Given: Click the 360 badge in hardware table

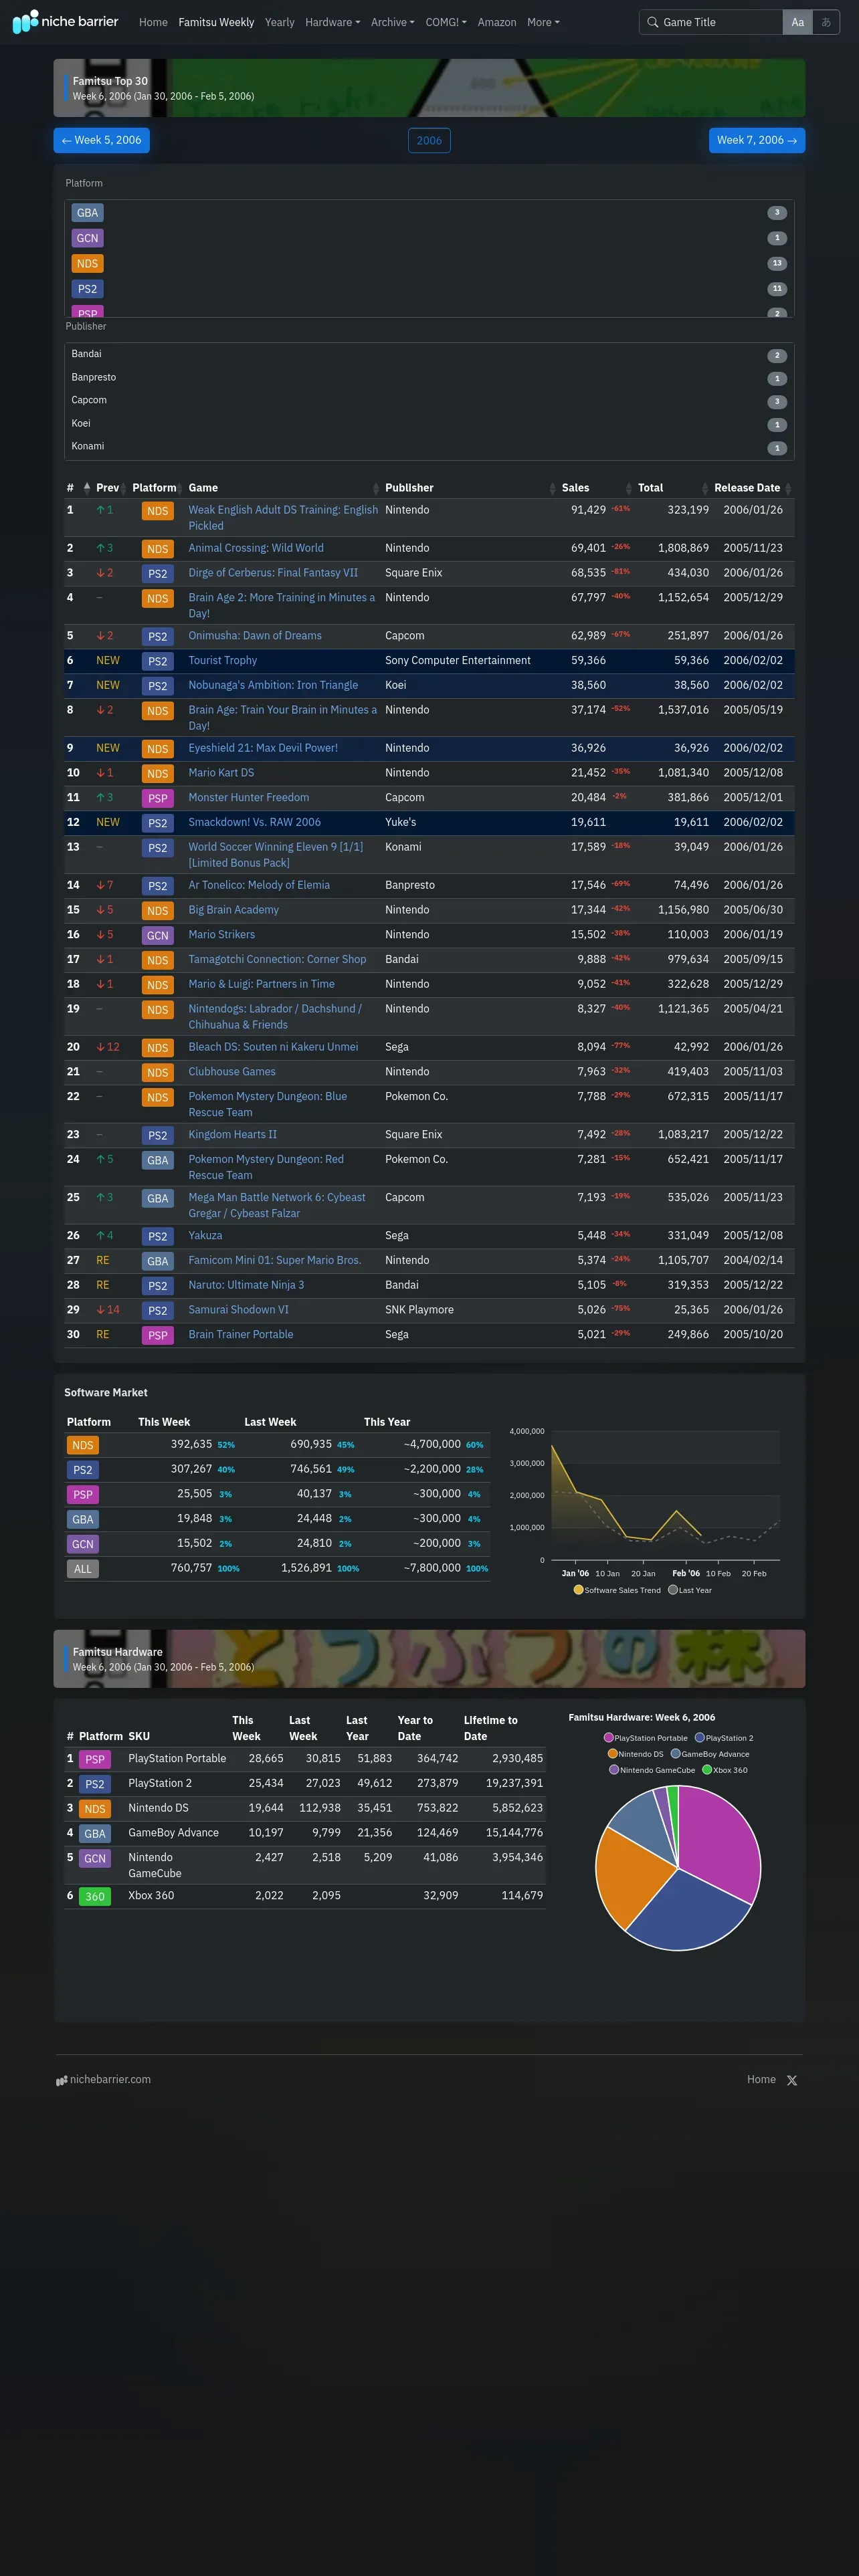Looking at the screenshot, I should point(95,1897).
